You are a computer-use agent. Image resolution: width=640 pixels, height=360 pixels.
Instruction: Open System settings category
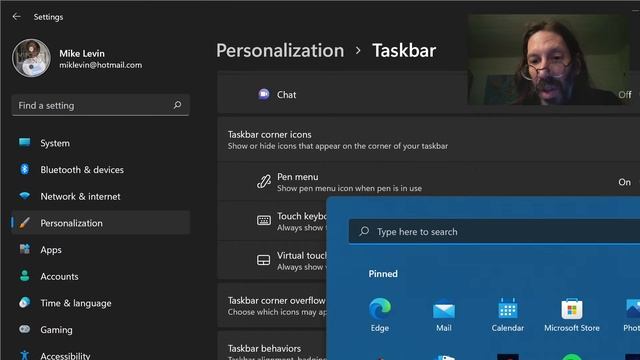tap(100, 143)
